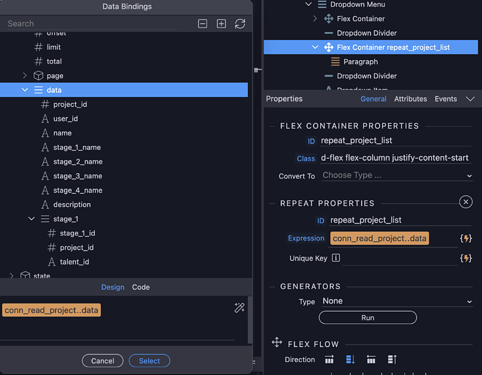
Task: Collapse the Dropdown Menu tree node
Action: click(x=308, y=4)
